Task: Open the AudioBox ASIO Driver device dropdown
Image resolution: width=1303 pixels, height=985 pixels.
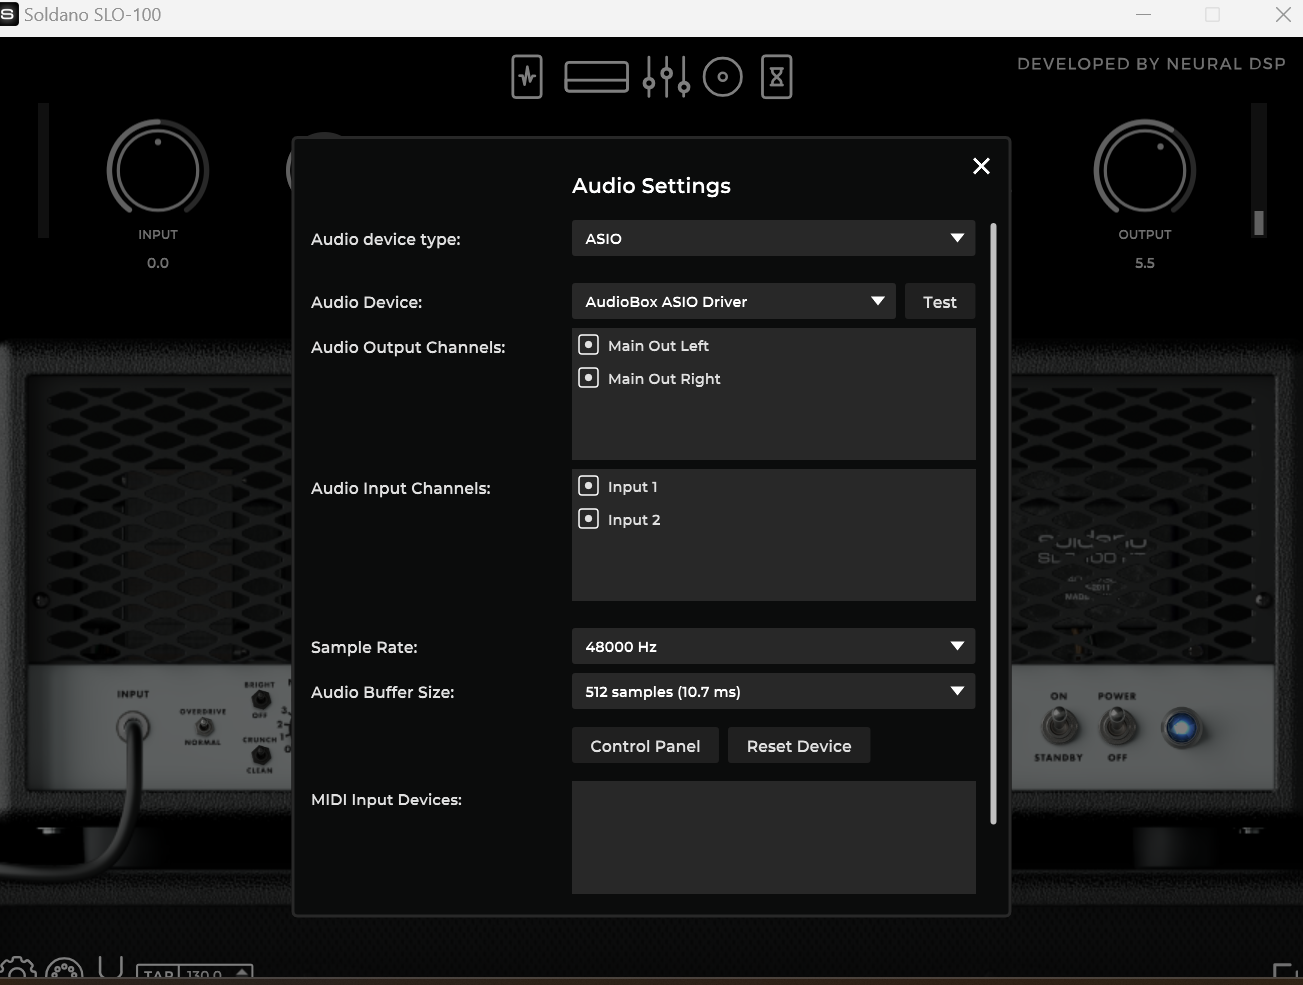Action: point(733,301)
